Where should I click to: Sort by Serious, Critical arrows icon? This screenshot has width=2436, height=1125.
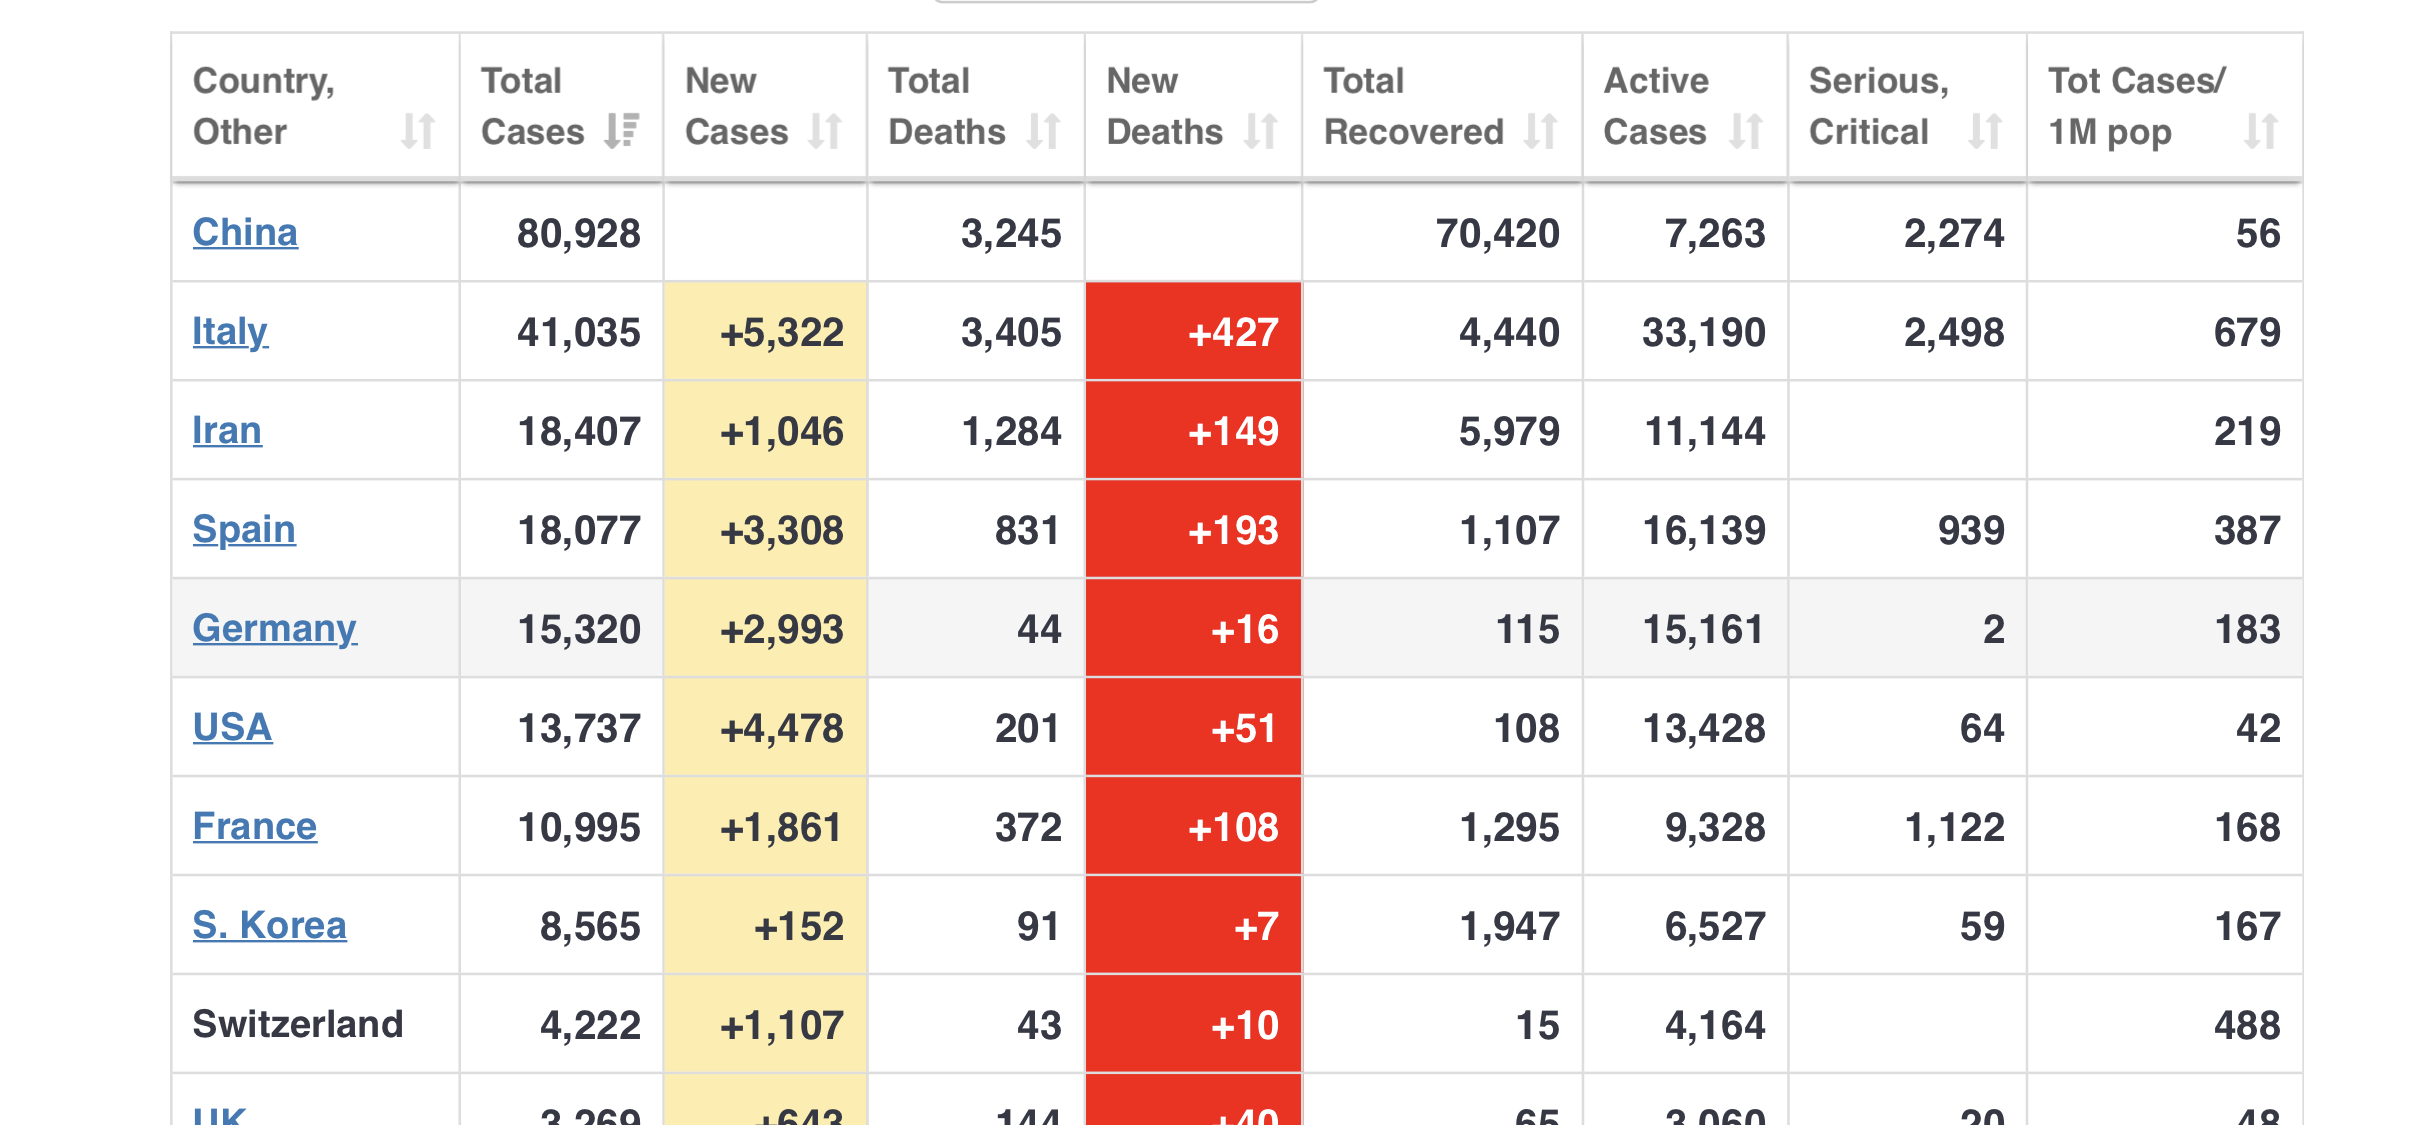[1984, 131]
